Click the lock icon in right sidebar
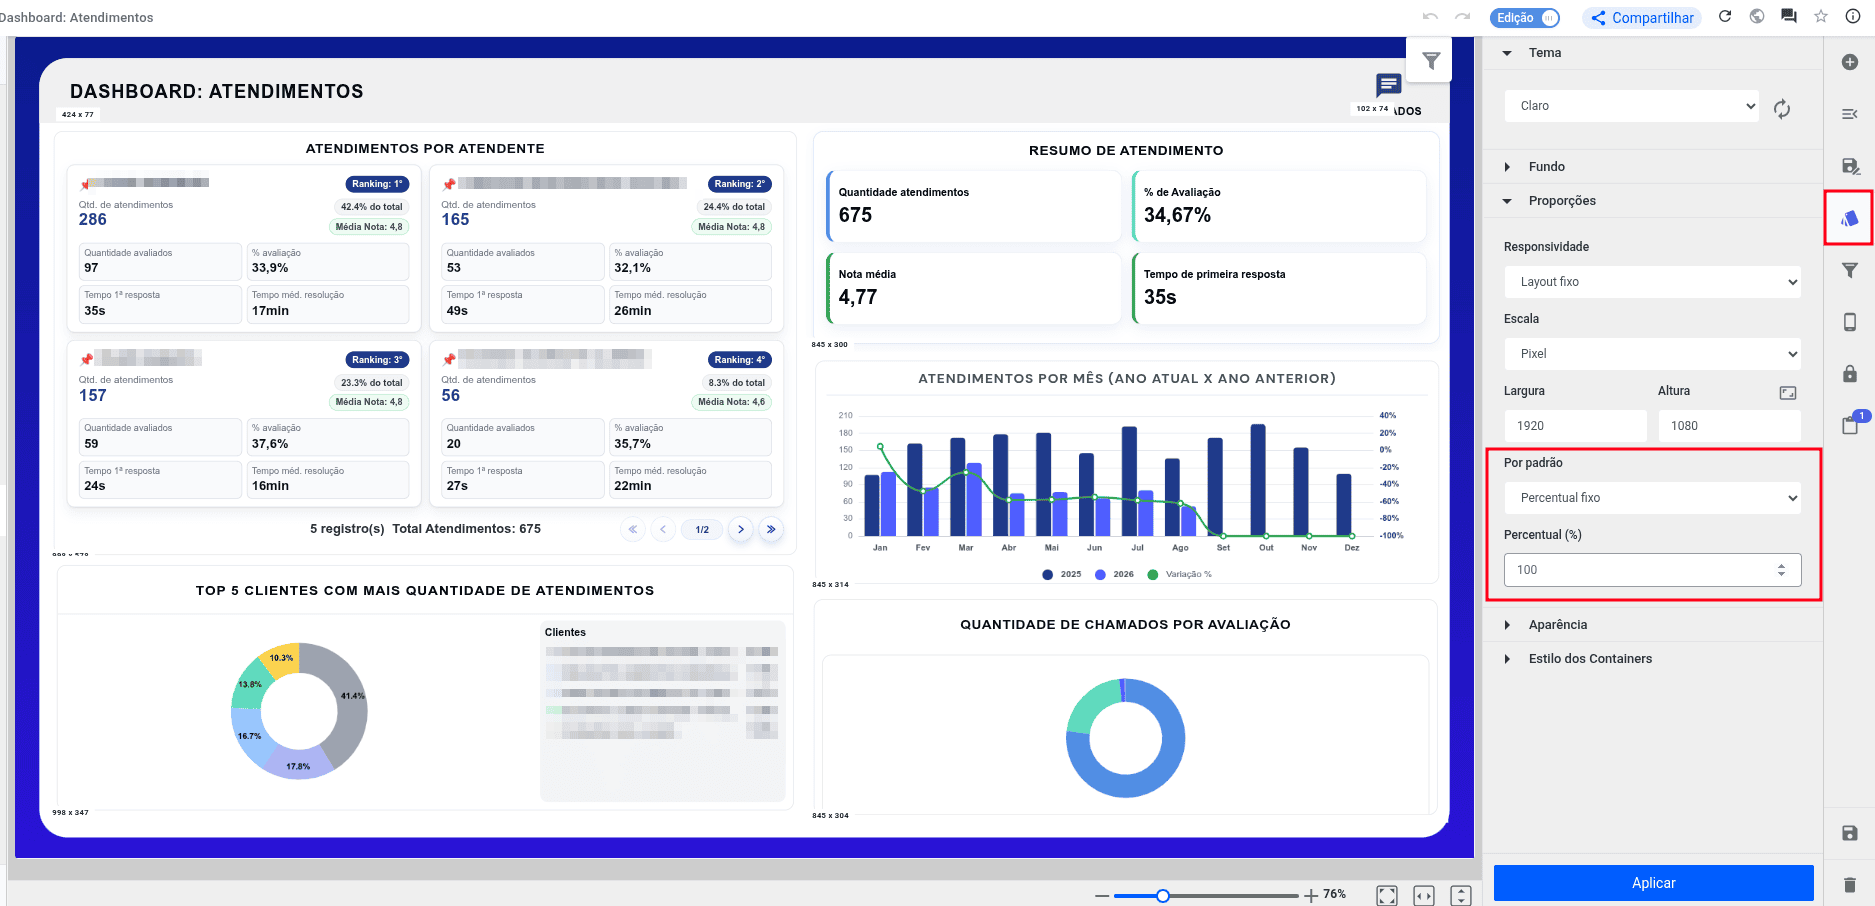 1850,374
